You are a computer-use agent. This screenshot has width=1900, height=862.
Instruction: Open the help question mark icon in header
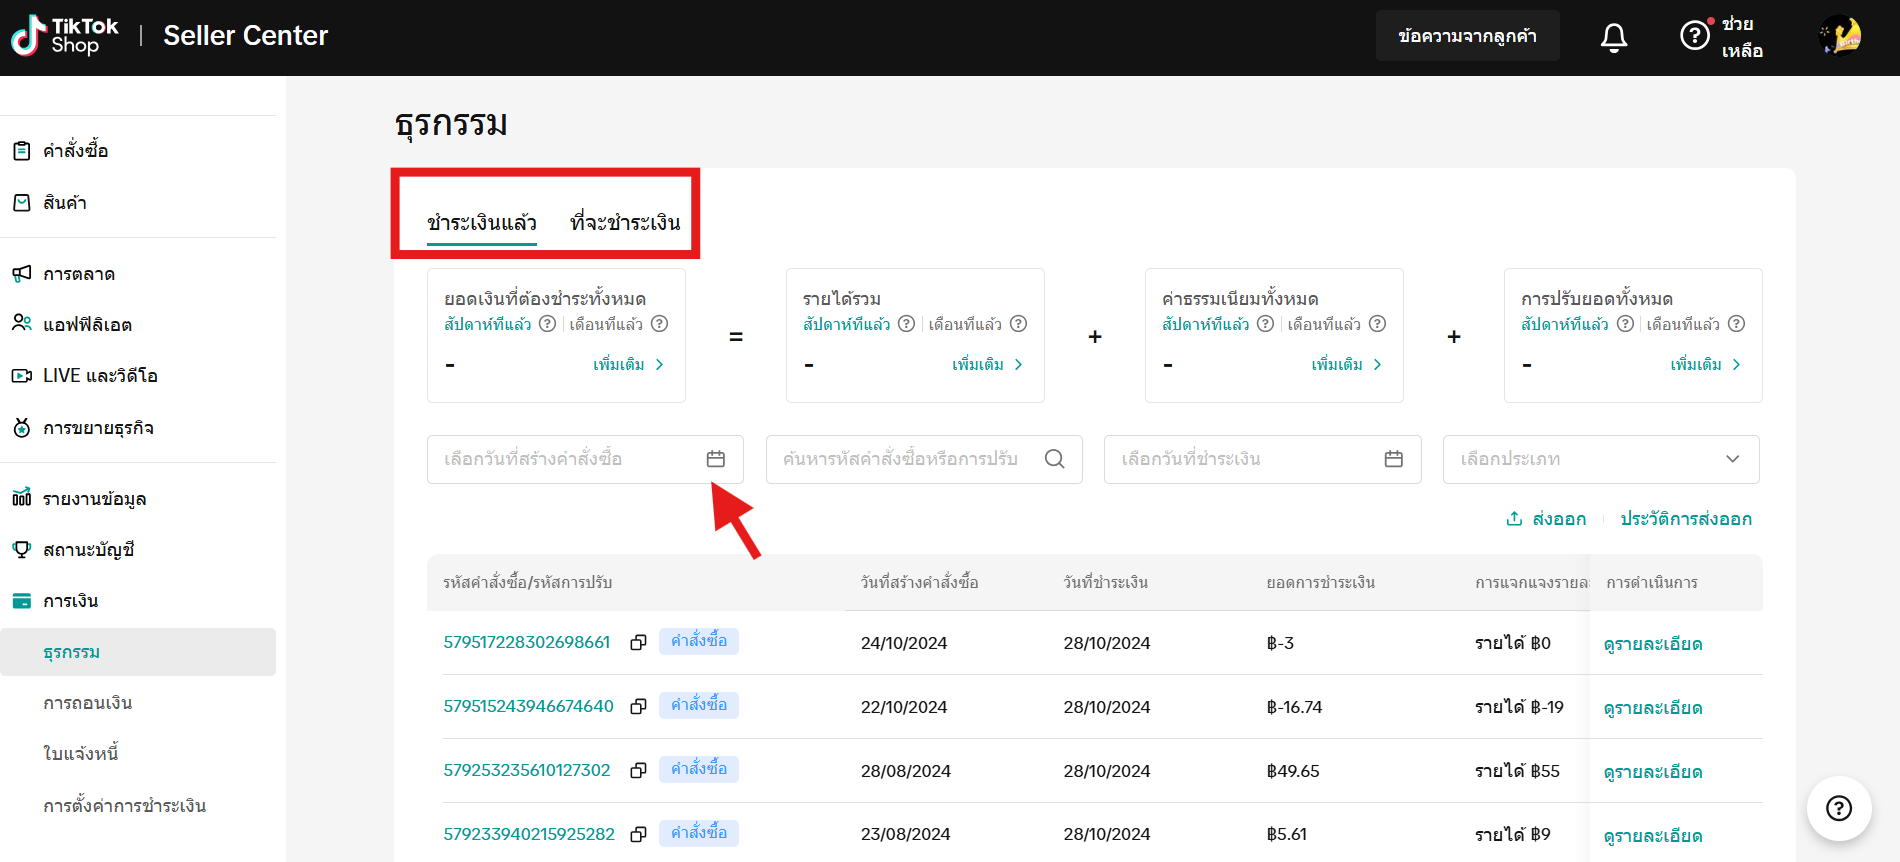click(x=1694, y=36)
